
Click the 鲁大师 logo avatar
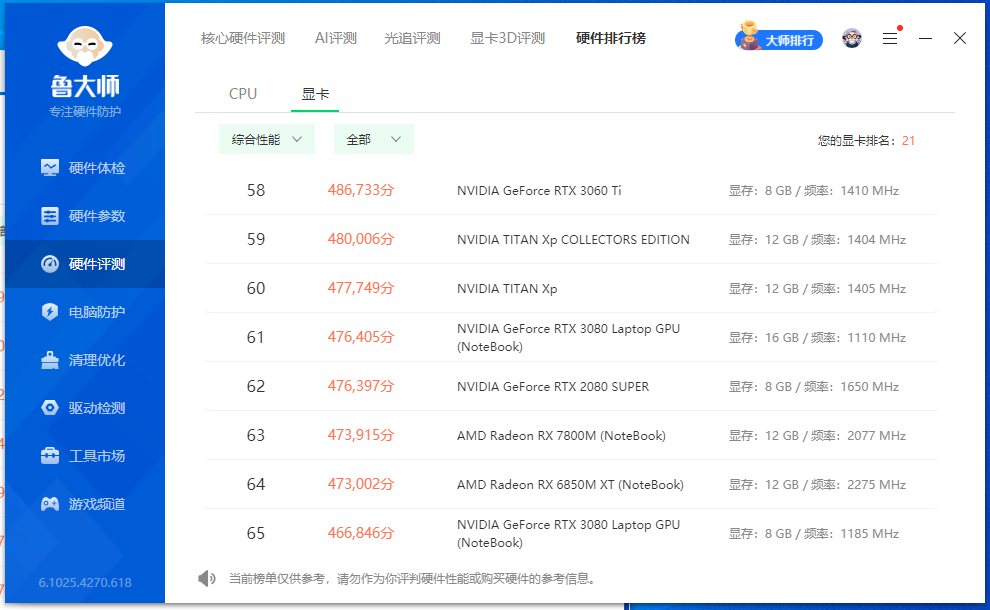tap(85, 45)
